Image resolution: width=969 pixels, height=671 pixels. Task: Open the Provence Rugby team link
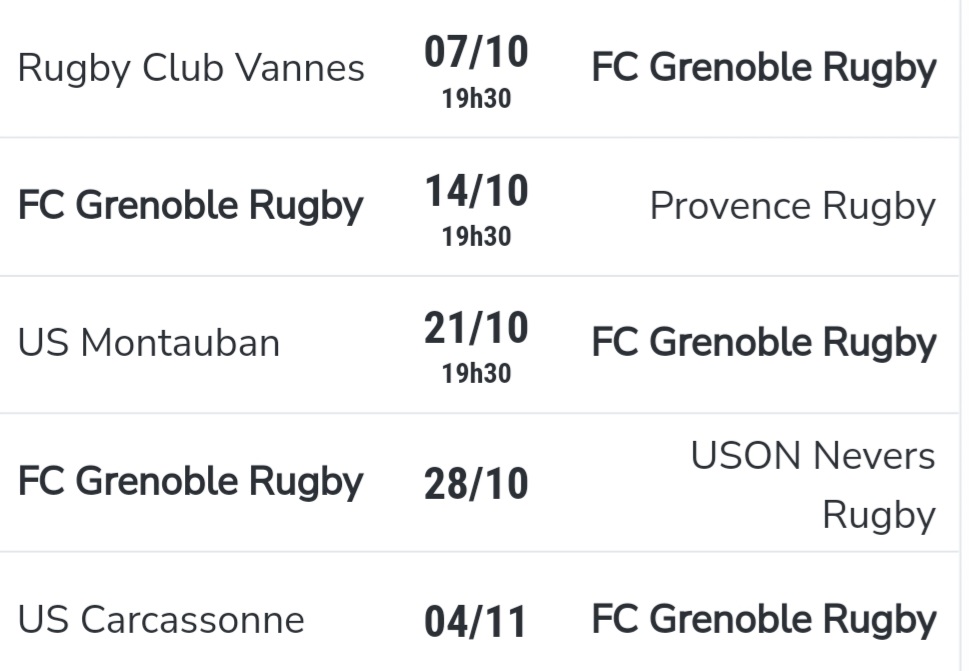(x=793, y=206)
